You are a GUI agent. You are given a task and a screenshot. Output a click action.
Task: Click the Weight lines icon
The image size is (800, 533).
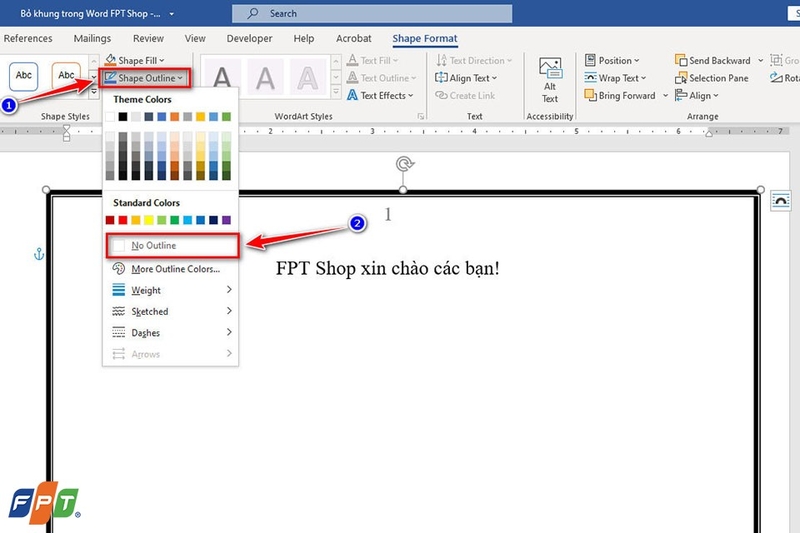coord(118,290)
